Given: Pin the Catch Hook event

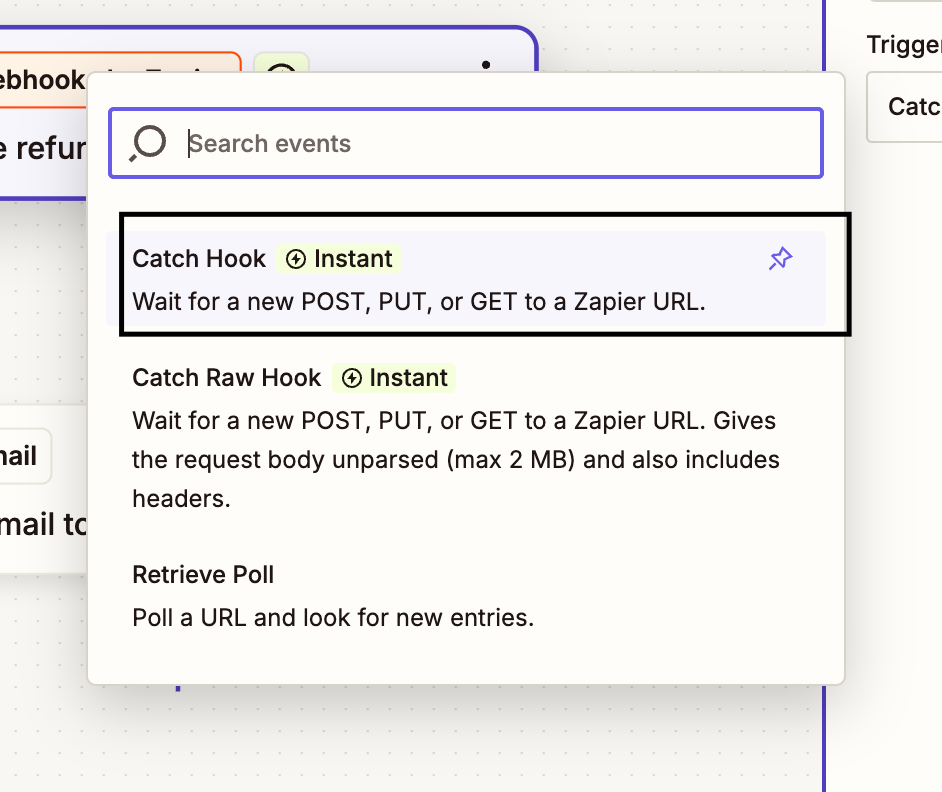Looking at the screenshot, I should (x=780, y=259).
